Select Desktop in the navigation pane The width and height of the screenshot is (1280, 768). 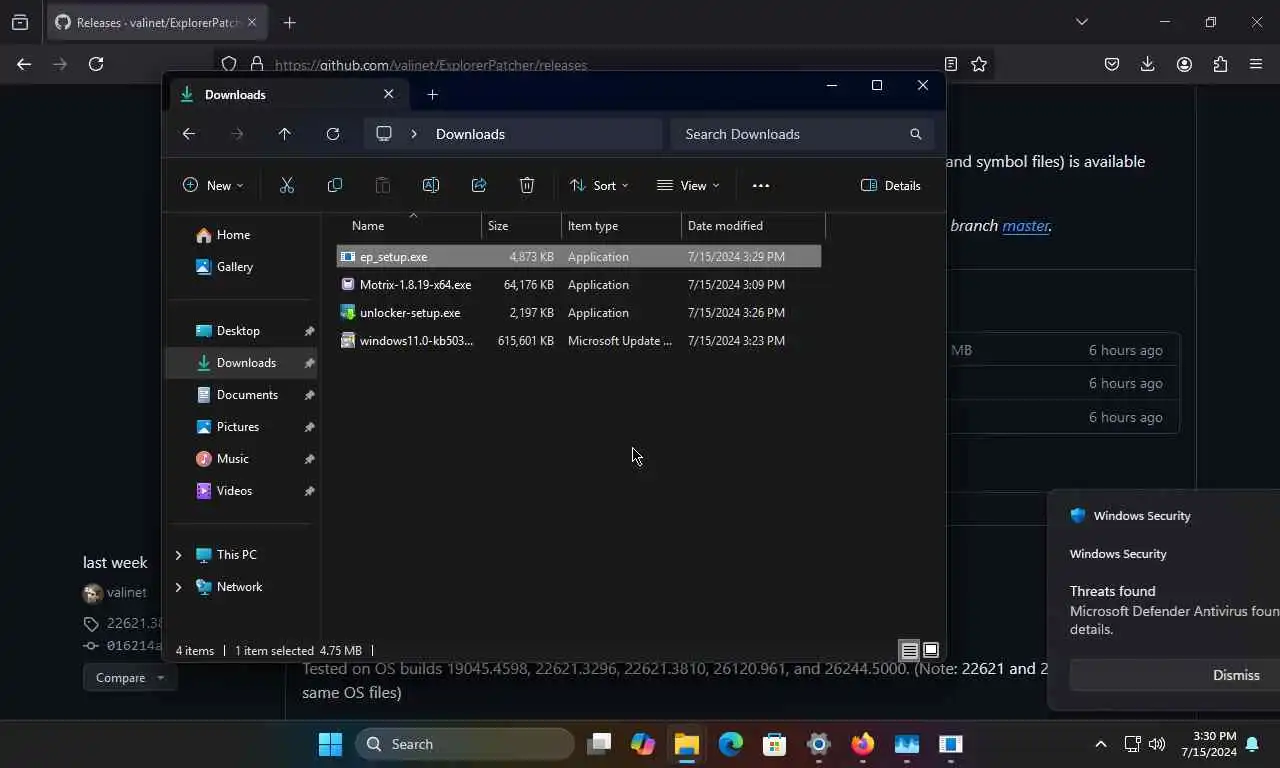coord(242,331)
